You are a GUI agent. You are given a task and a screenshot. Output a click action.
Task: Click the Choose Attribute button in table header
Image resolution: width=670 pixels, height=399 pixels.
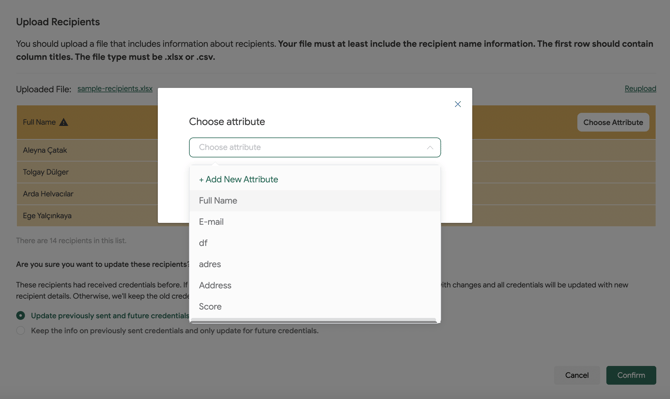pyautogui.click(x=613, y=122)
